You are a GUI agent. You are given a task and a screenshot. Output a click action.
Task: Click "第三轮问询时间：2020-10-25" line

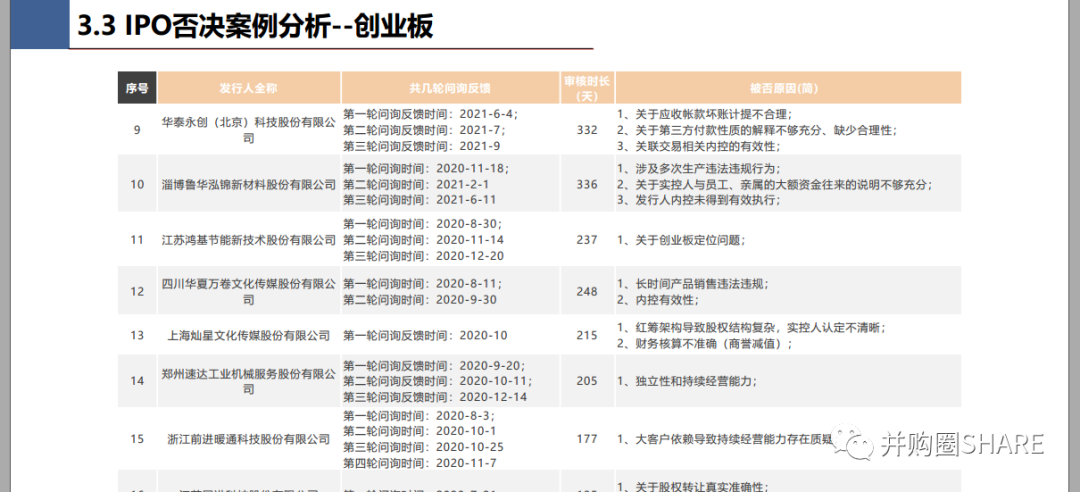424,447
